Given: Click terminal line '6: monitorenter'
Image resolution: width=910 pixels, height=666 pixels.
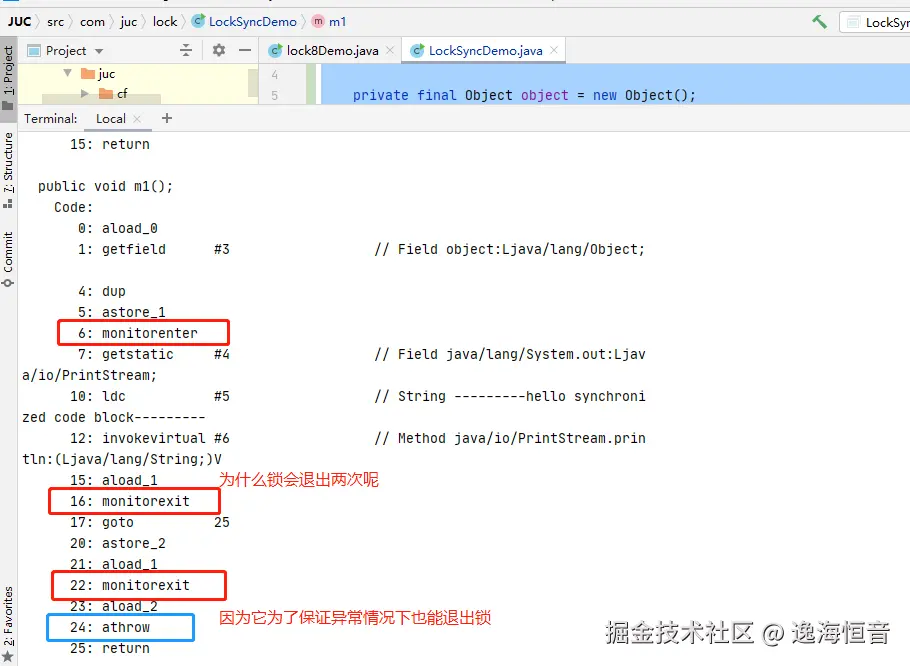Looking at the screenshot, I should coord(138,333).
